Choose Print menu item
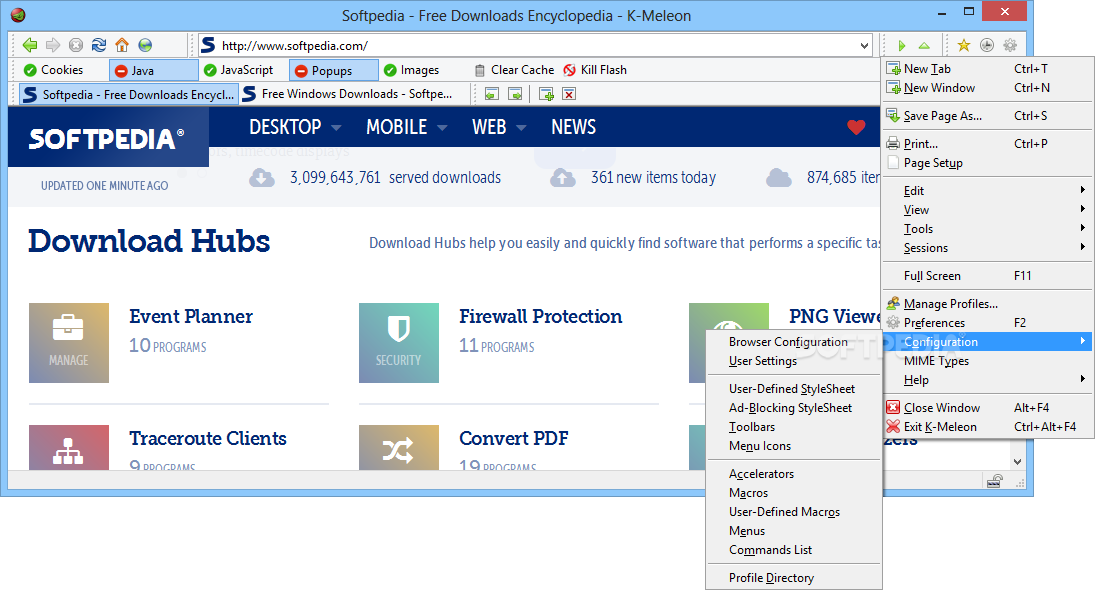The height and width of the screenshot is (590, 1095). 988,143
